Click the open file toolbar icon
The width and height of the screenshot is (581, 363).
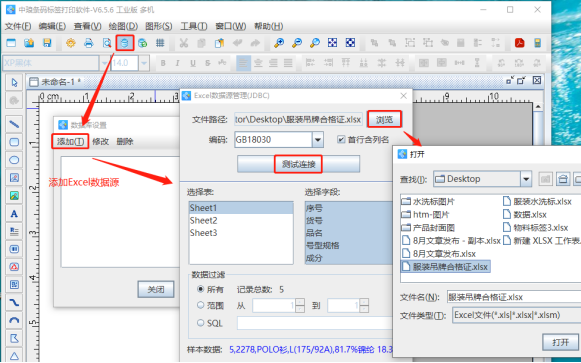29,43
